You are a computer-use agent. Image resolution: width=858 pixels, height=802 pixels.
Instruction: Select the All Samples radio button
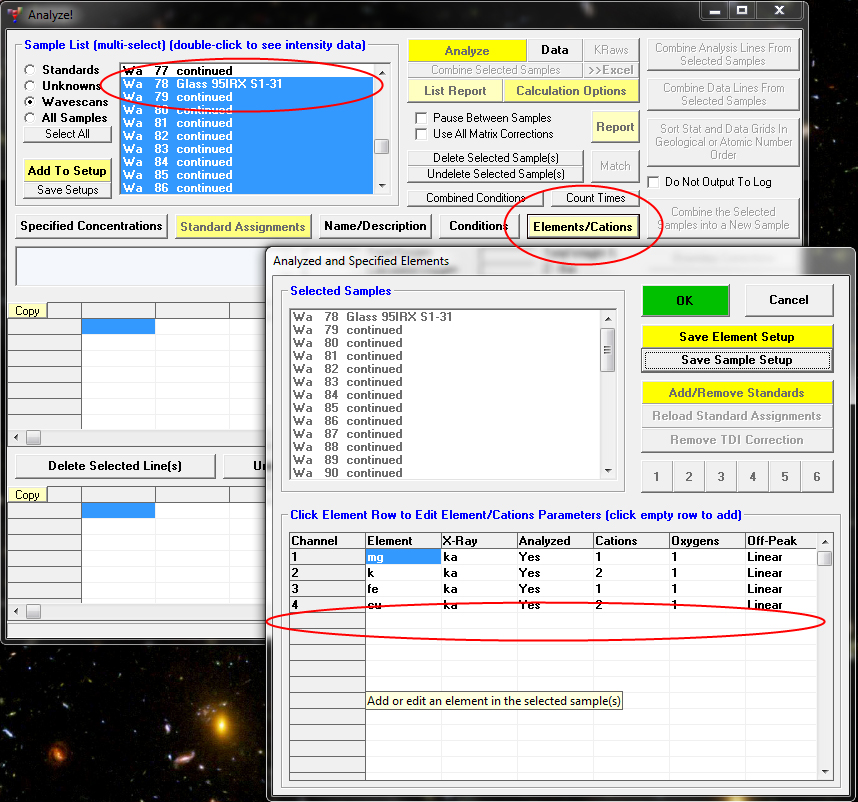pos(31,118)
